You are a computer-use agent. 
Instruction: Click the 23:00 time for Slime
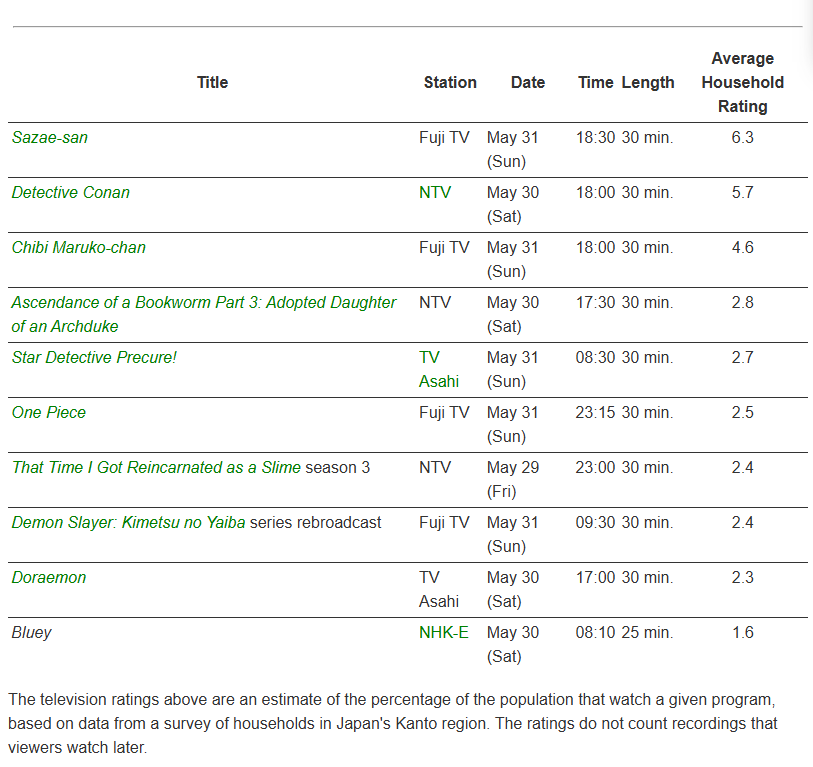[x=595, y=467]
